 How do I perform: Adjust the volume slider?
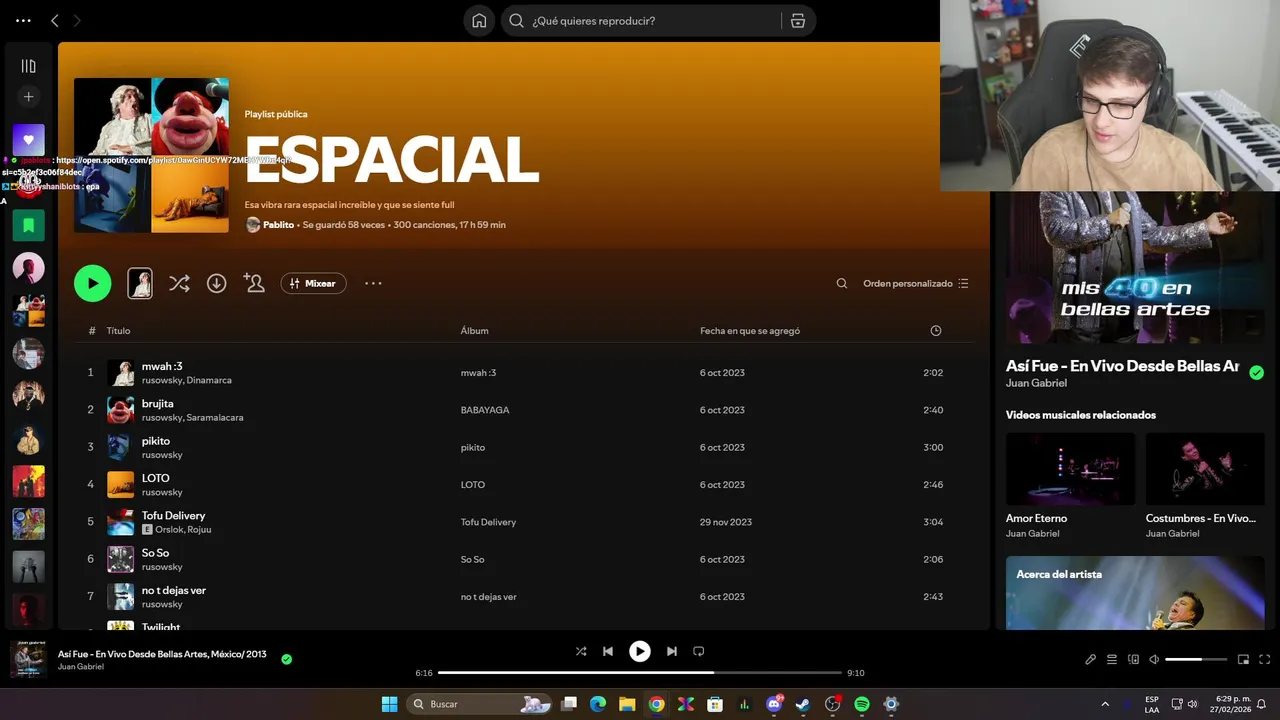click(x=1196, y=659)
